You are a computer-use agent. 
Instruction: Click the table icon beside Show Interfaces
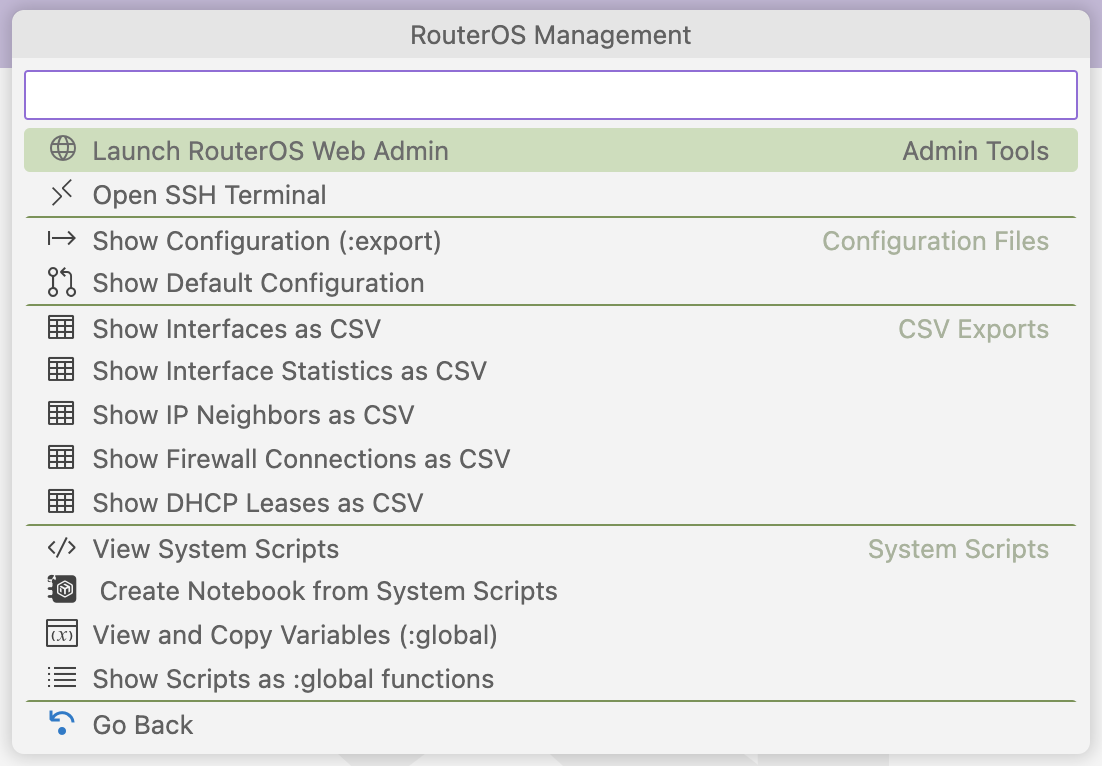(62, 328)
